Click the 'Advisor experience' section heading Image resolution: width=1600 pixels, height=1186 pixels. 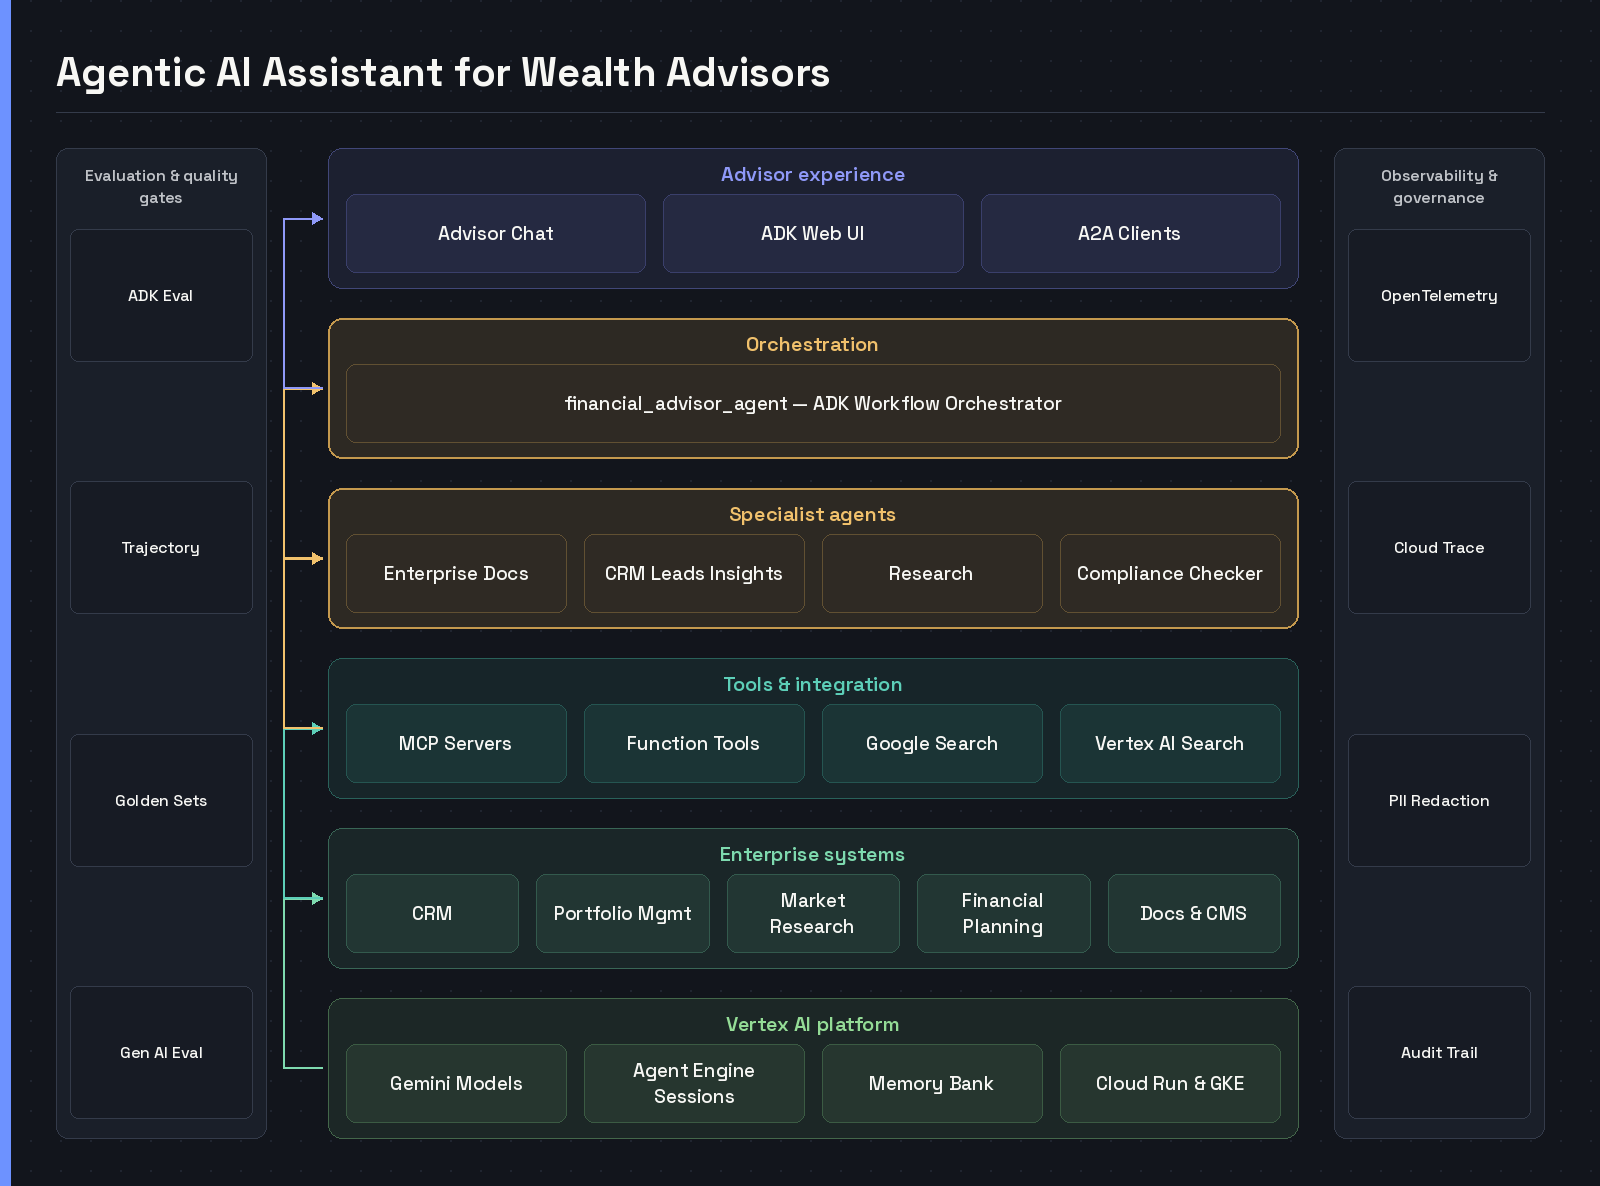tap(813, 174)
